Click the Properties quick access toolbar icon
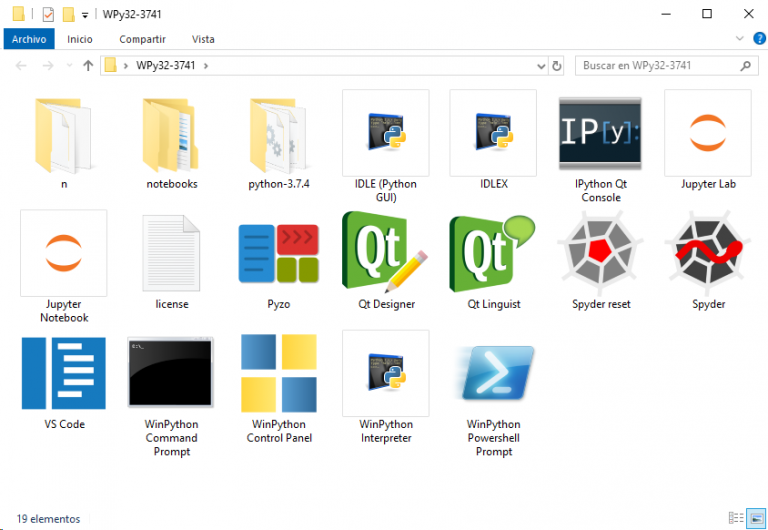The image size is (768, 530). point(48,14)
